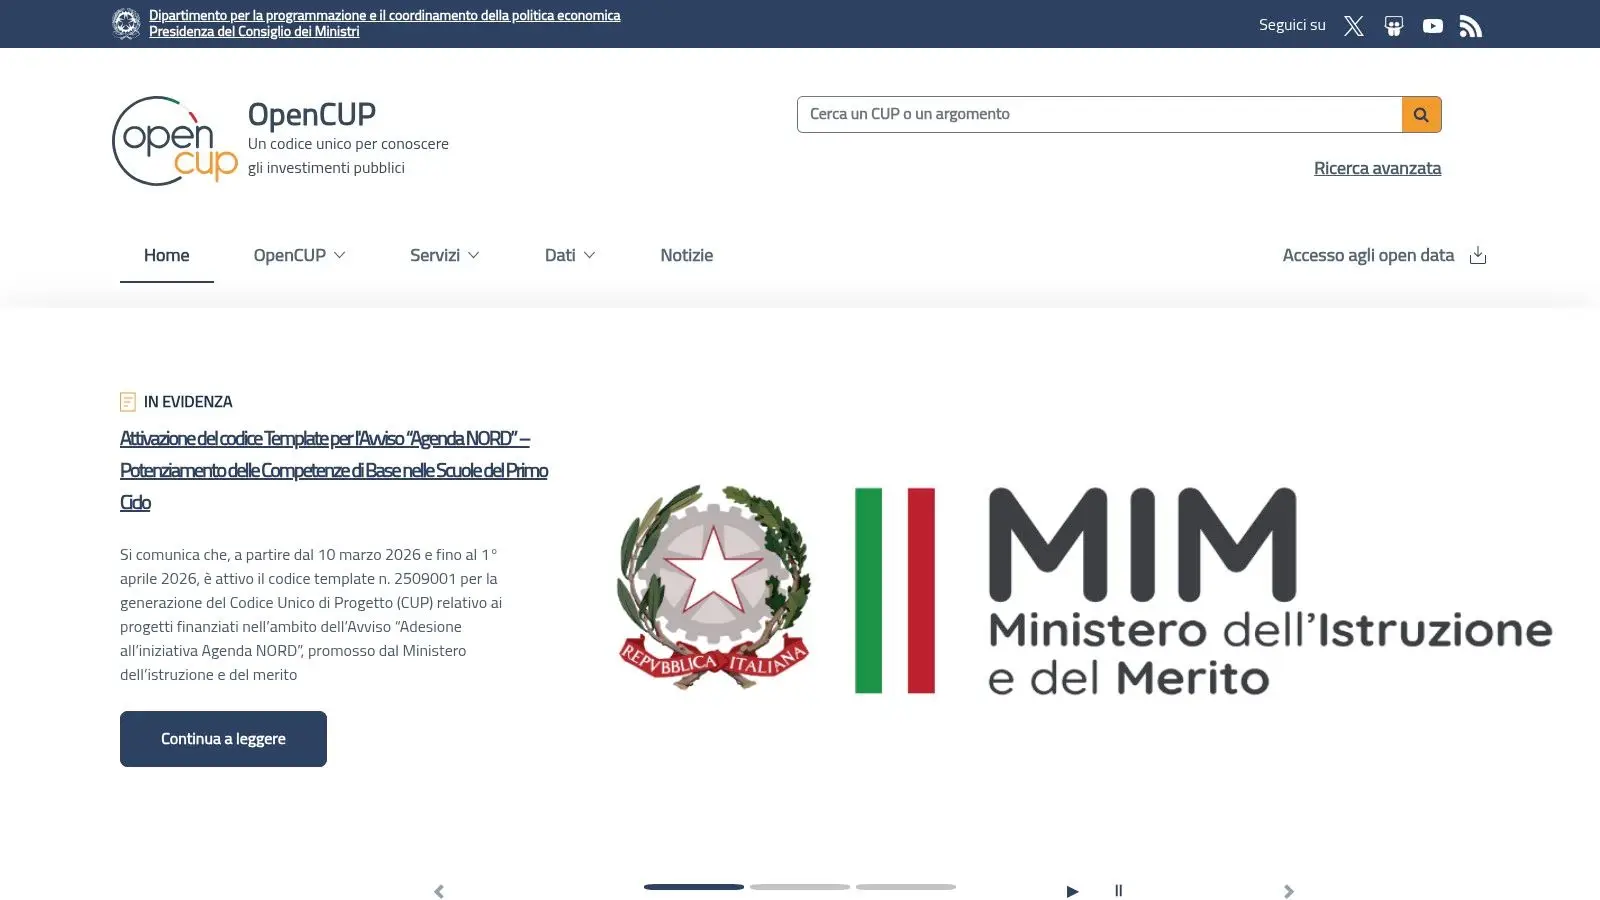The image size is (1600, 900).
Task: Open the RSS feed icon
Action: point(1471,25)
